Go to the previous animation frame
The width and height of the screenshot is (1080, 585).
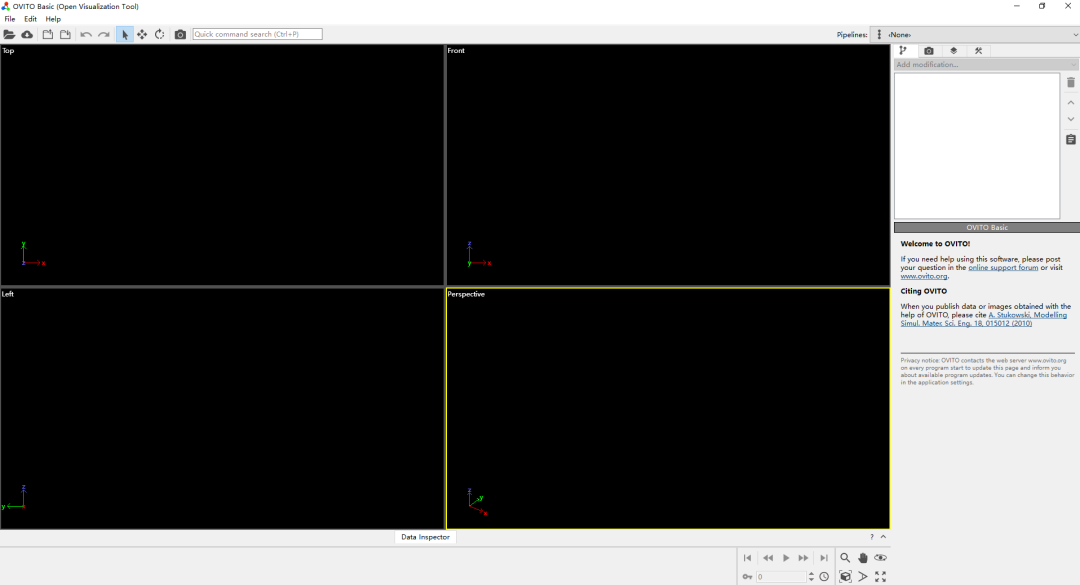(767, 558)
